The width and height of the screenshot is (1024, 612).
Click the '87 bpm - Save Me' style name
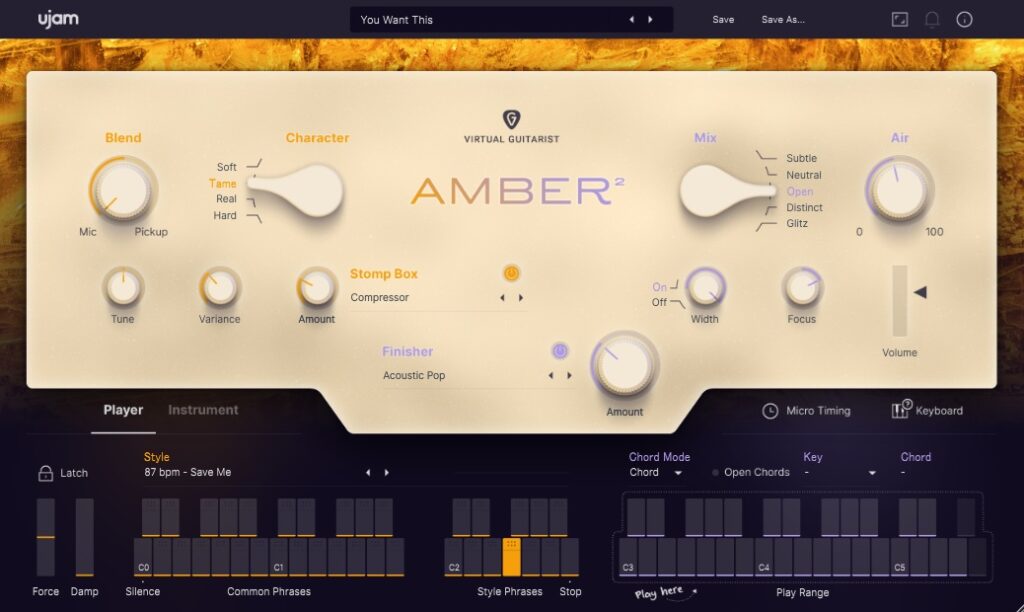pos(187,472)
